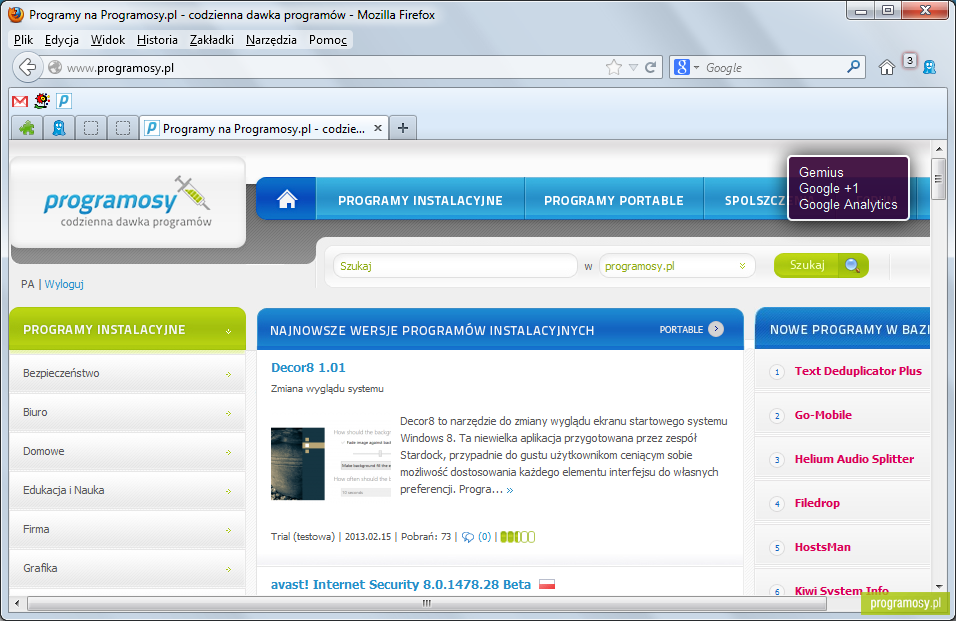The image size is (956, 621).
Task: Reload the page with the refresh icon
Action: (x=651, y=67)
